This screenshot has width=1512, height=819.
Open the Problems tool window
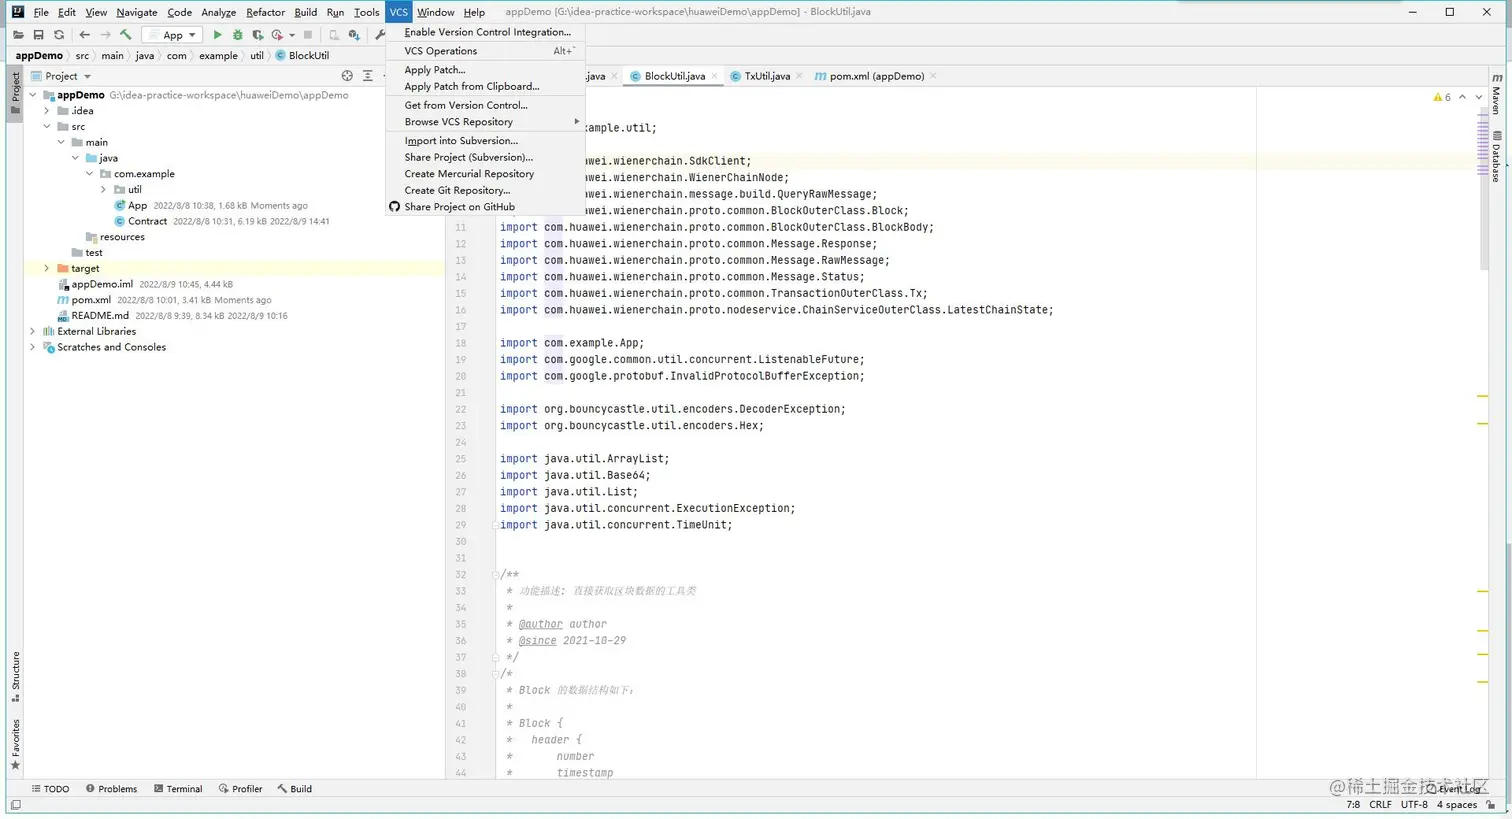pyautogui.click(x=111, y=789)
